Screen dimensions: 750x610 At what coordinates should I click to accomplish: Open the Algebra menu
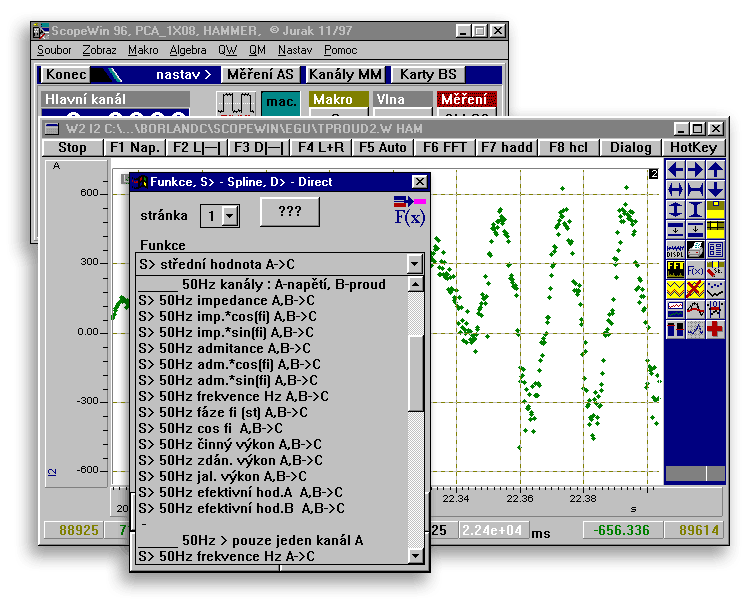click(188, 50)
